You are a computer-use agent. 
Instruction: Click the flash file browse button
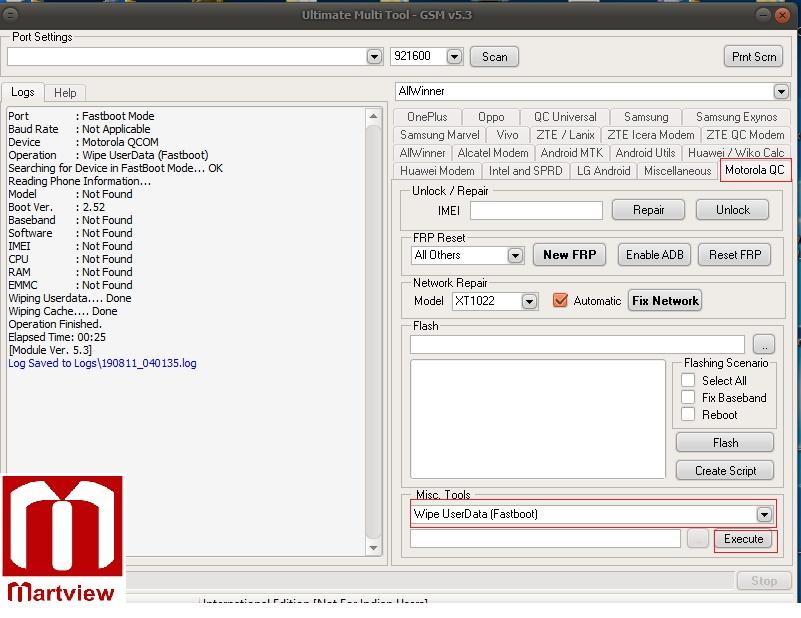(764, 345)
